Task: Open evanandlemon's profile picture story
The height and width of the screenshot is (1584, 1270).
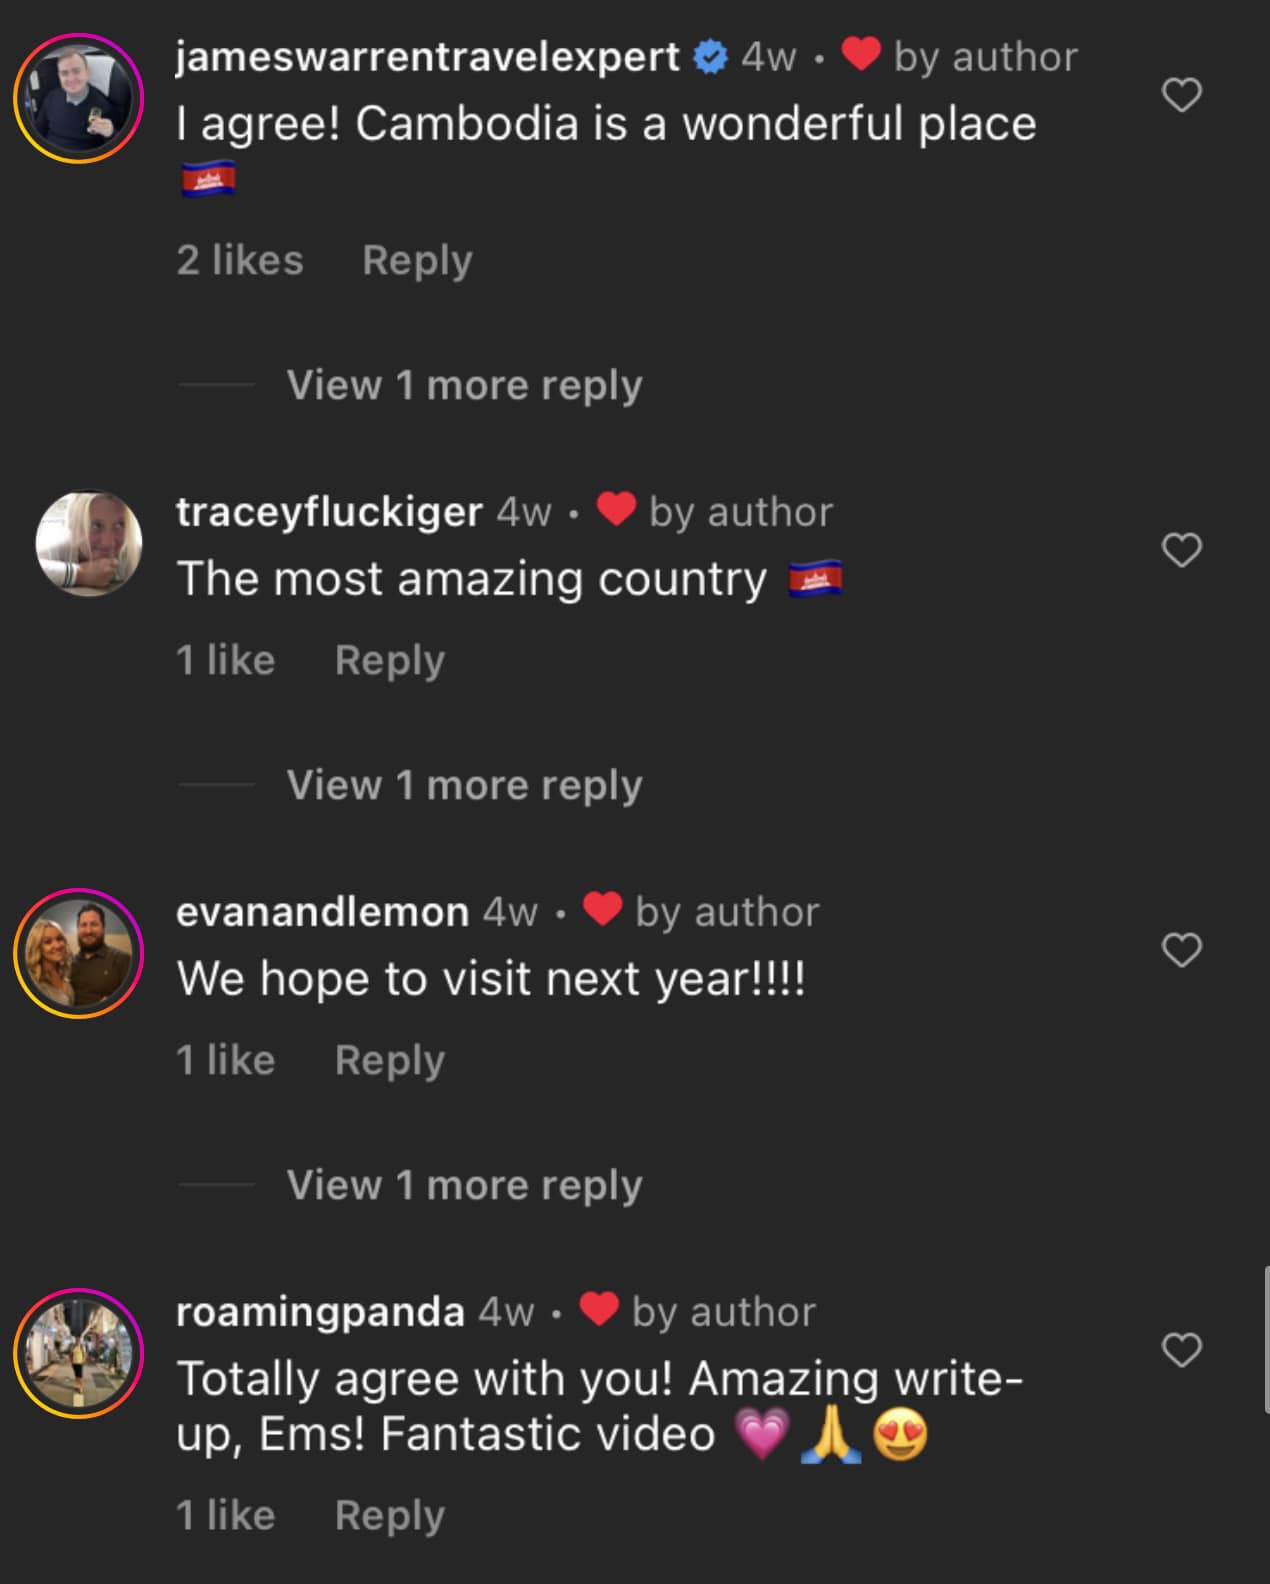Action: coord(78,953)
